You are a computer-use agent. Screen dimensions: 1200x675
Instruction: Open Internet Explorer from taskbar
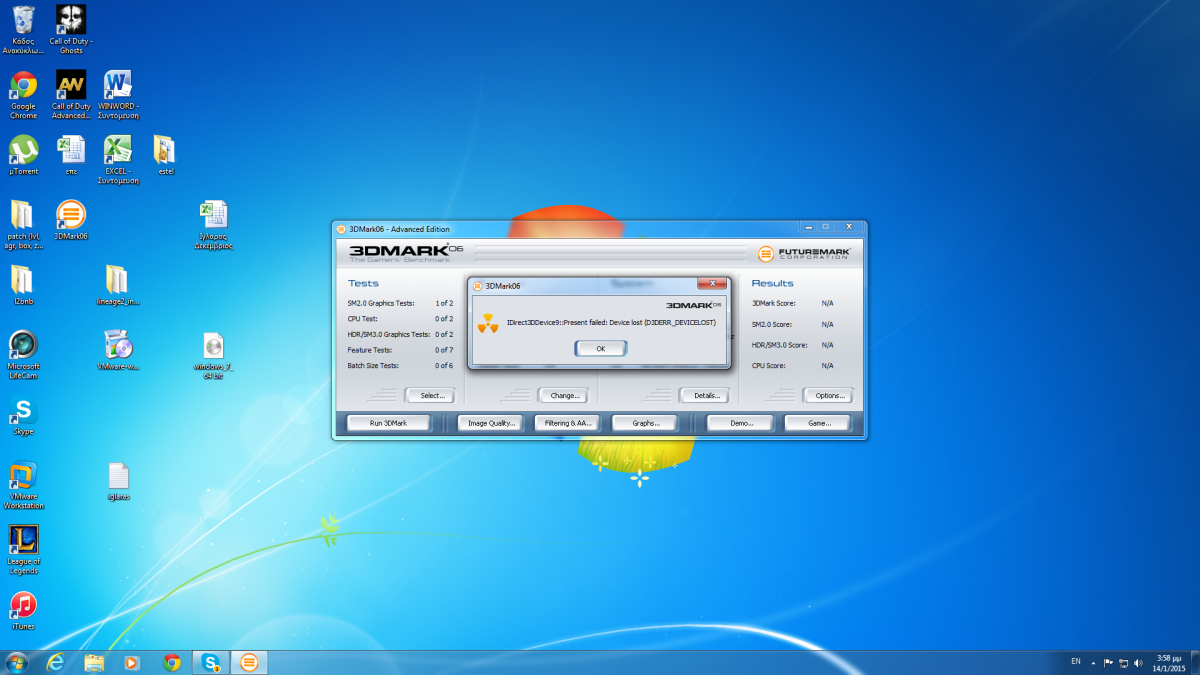pyautogui.click(x=55, y=662)
